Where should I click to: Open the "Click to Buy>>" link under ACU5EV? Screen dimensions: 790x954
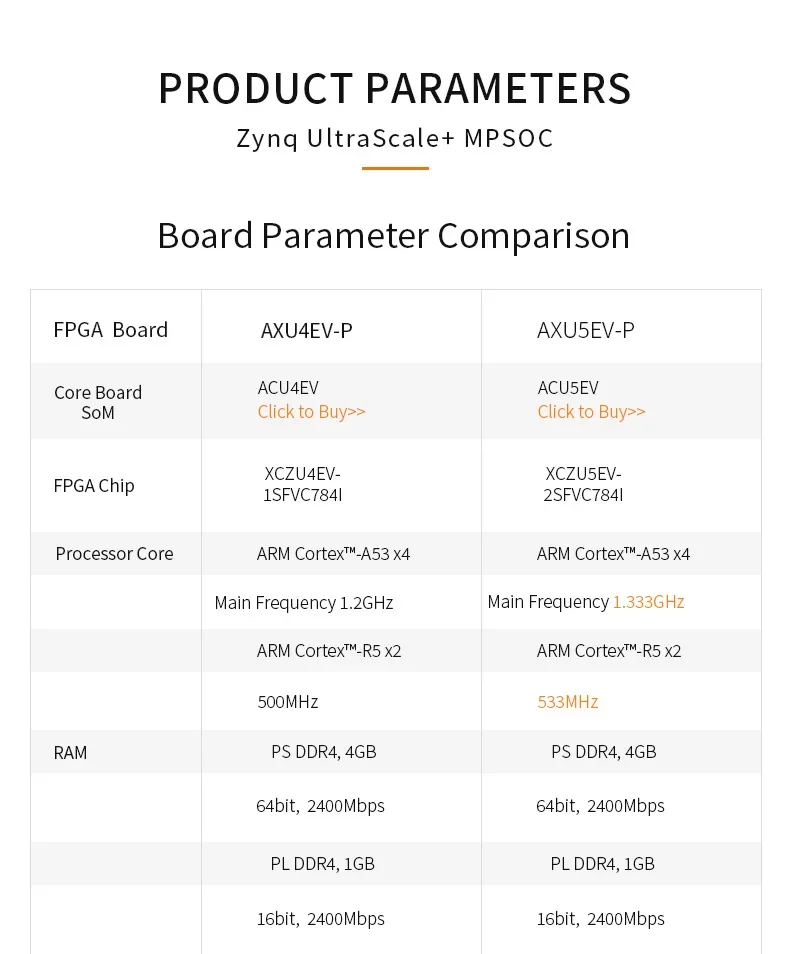[591, 412]
